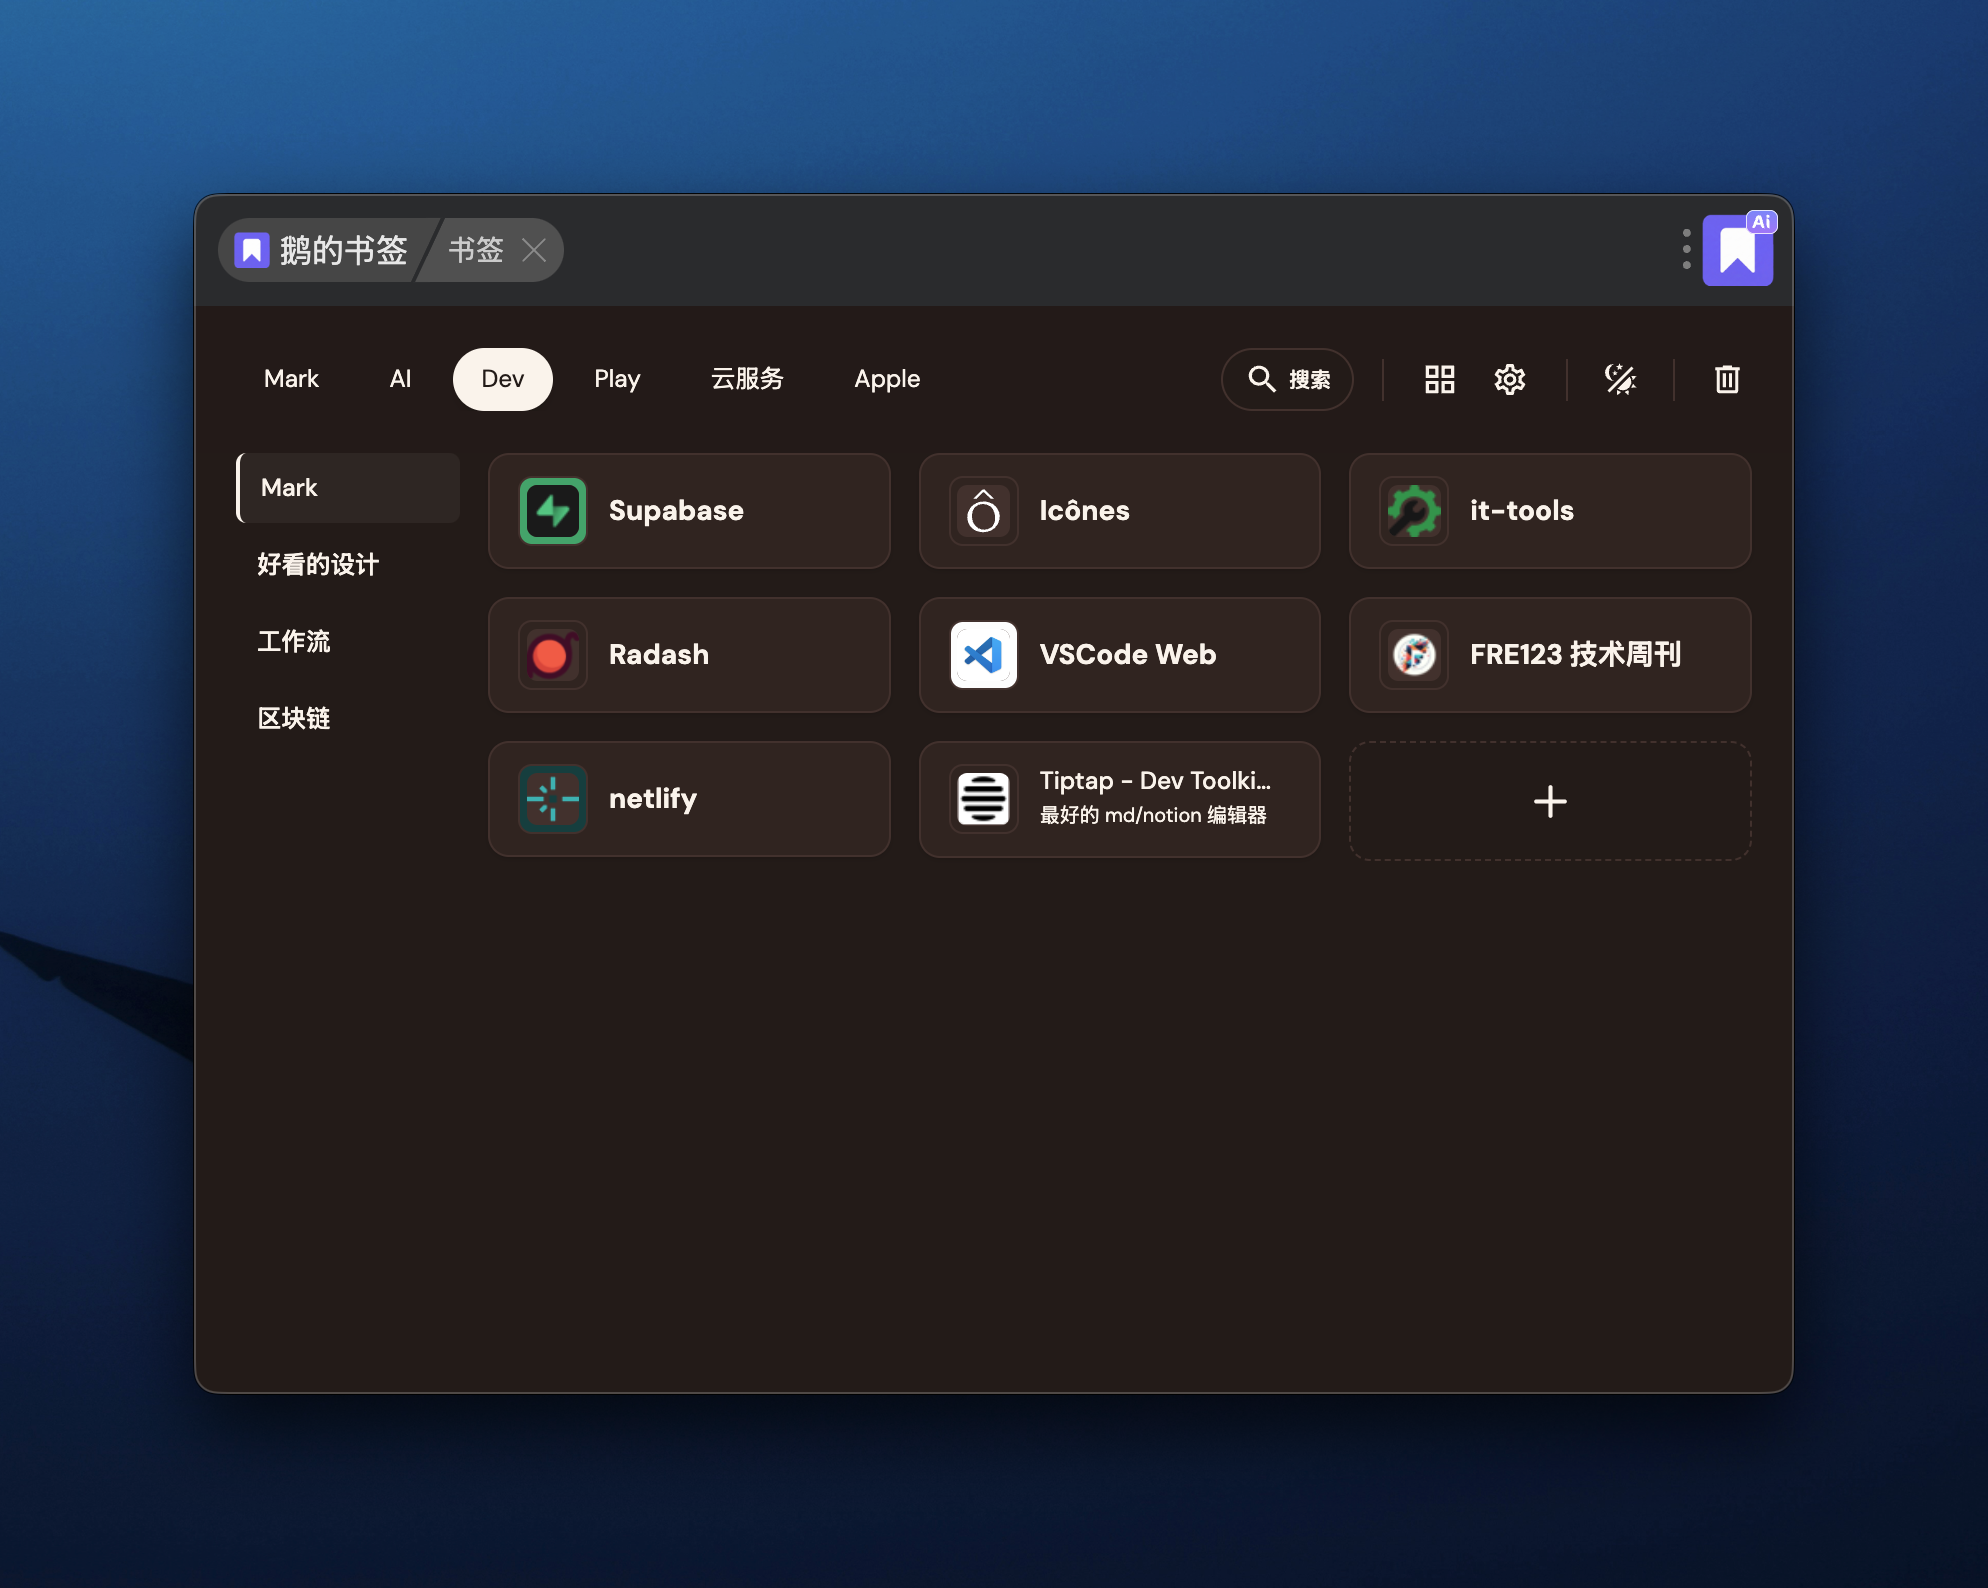Select 区块链 in the sidebar
1988x1588 pixels.
coord(294,718)
